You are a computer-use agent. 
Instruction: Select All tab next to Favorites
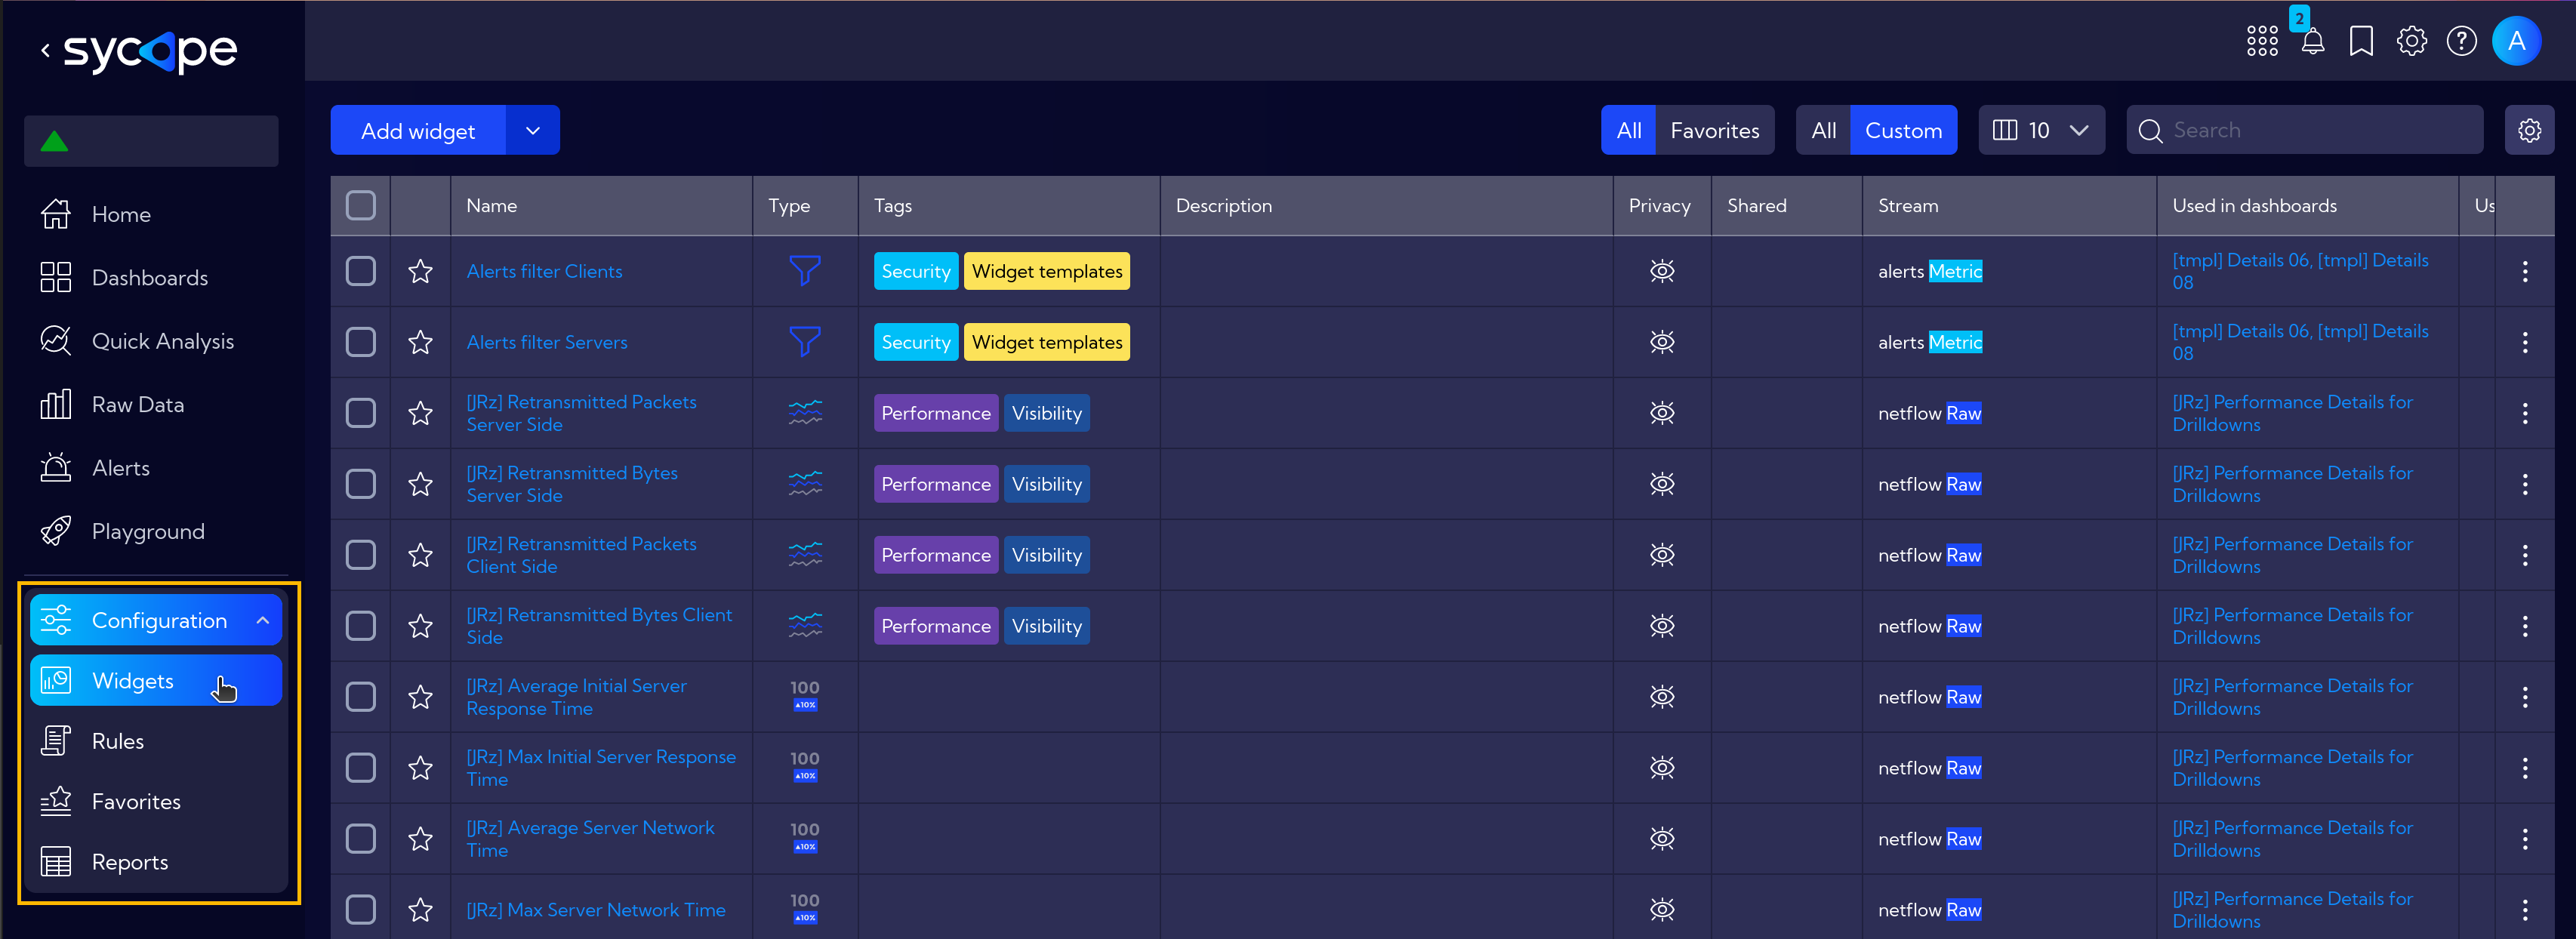tap(1628, 130)
